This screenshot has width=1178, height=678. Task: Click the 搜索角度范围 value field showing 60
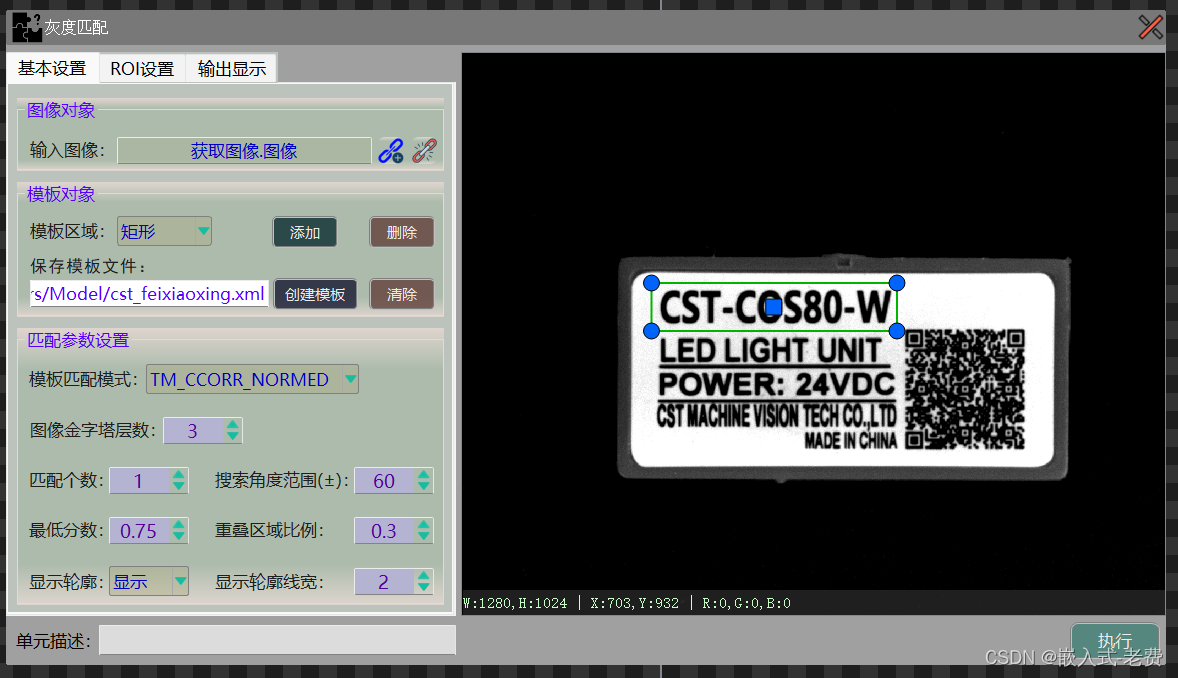pyautogui.click(x=385, y=481)
